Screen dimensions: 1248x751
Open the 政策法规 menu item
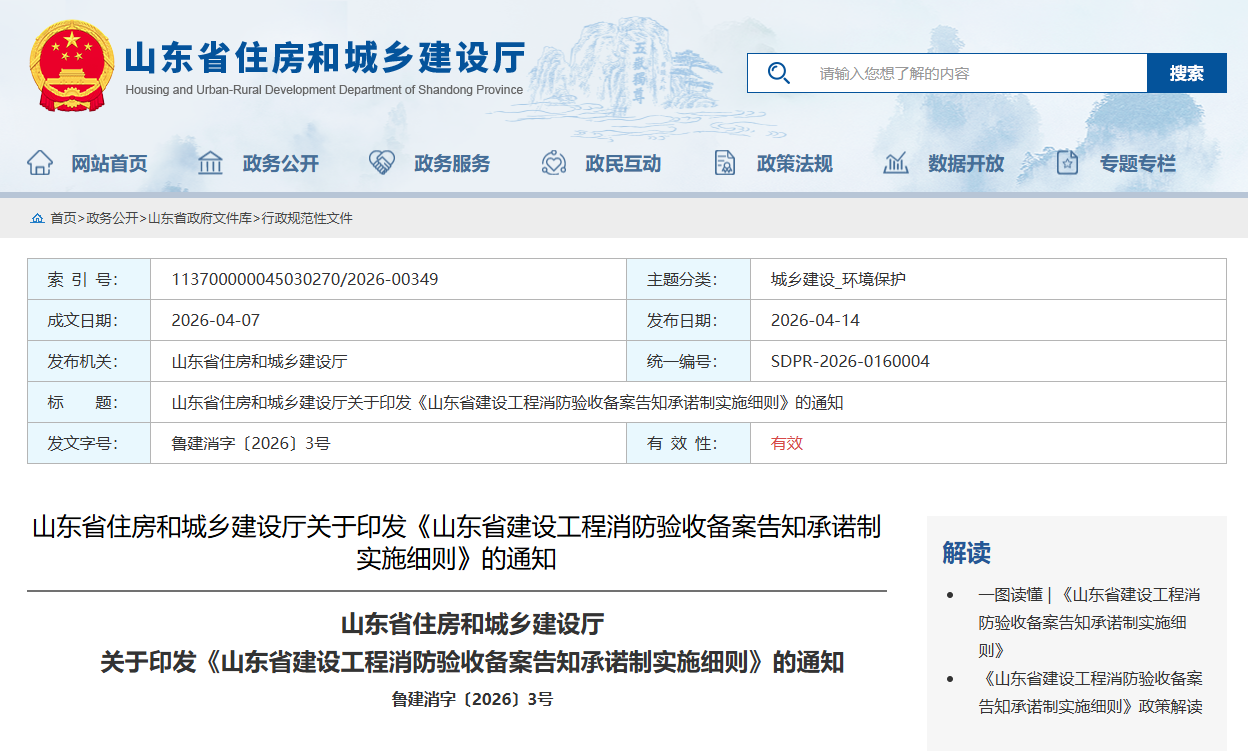point(794,163)
